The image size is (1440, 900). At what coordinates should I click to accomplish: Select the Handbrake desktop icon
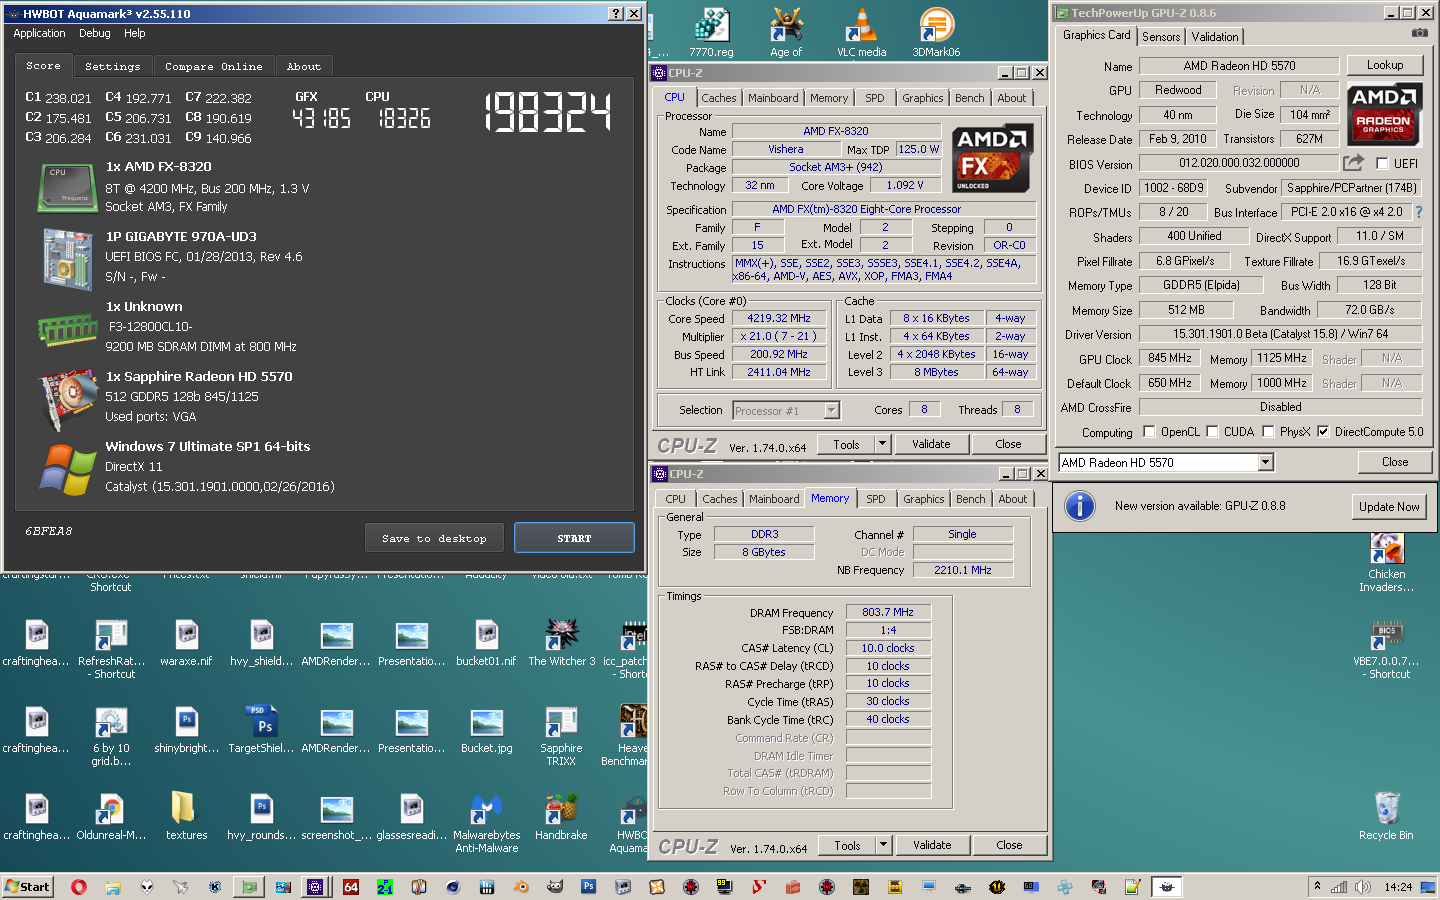point(561,816)
